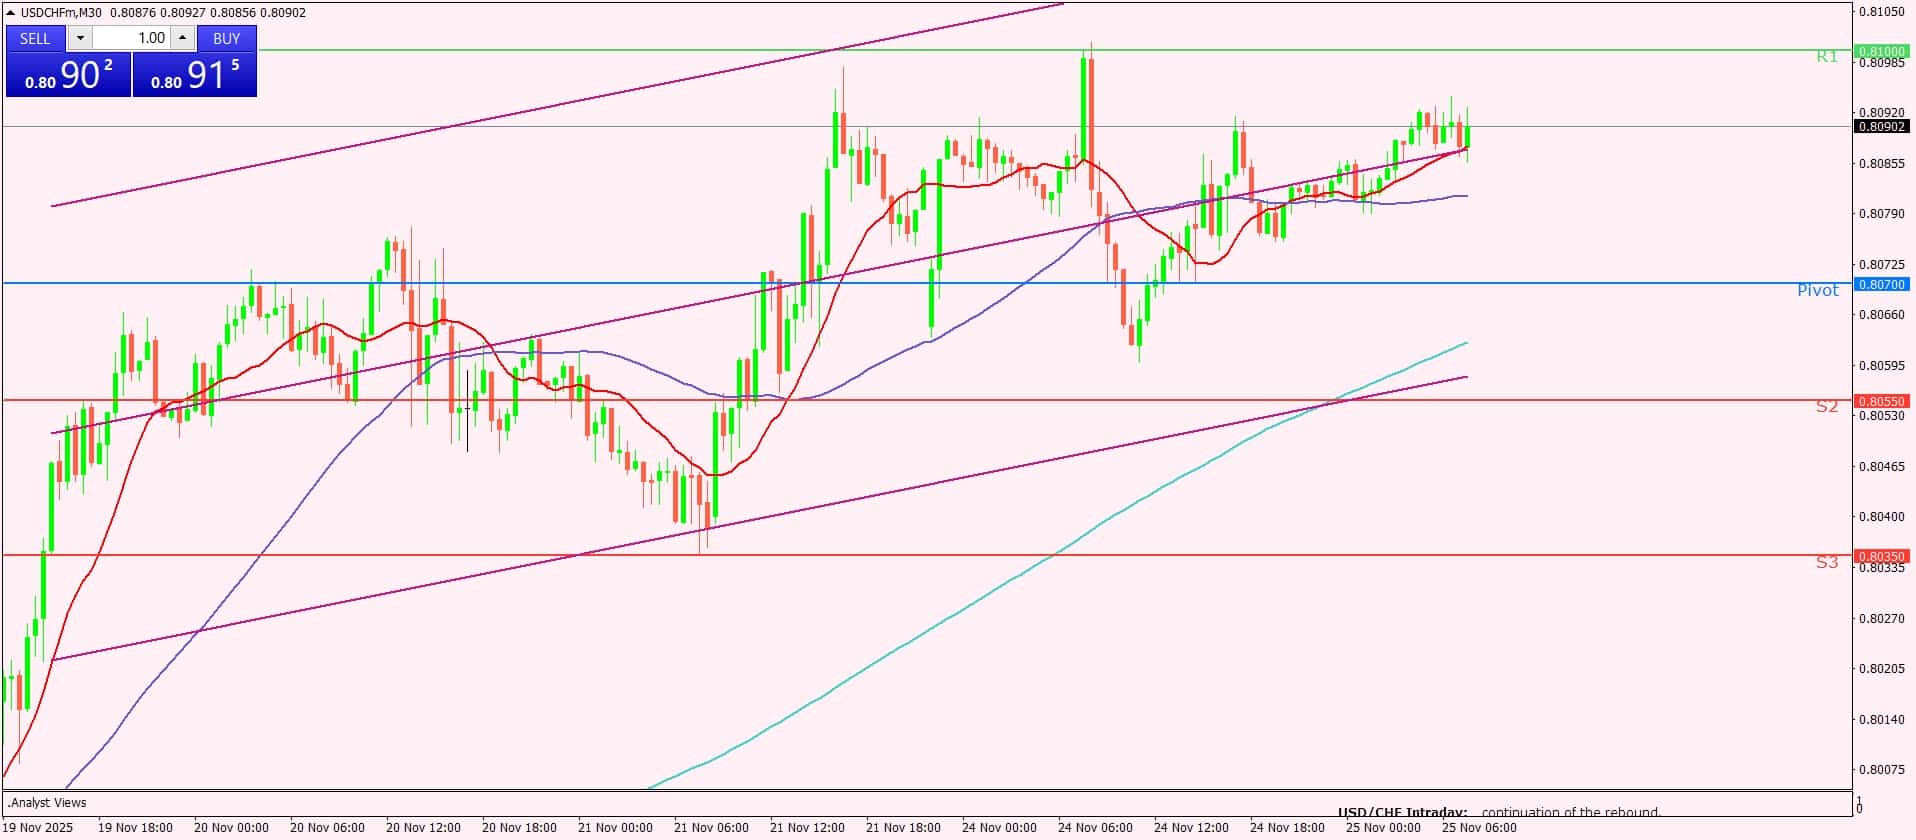Image resolution: width=1916 pixels, height=840 pixels.
Task: Click the sell price panel showing 0.80 90
Action: point(68,75)
